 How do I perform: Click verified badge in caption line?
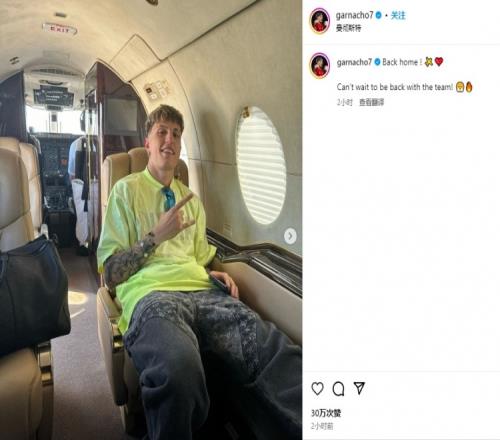click(377, 62)
